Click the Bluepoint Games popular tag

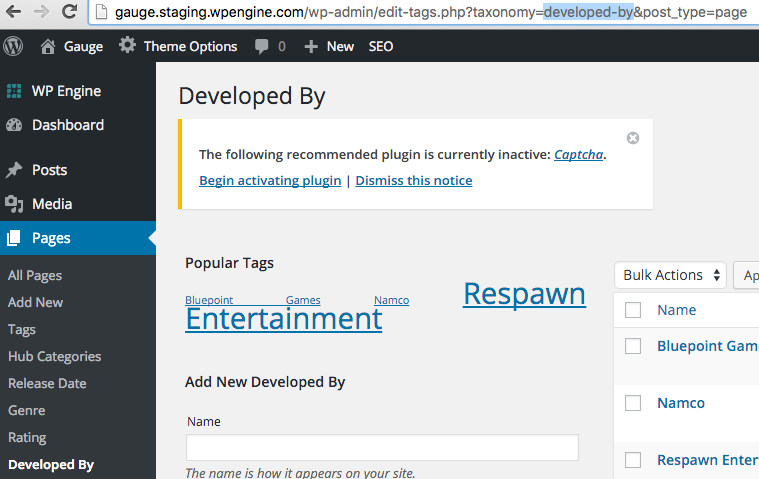(x=253, y=300)
